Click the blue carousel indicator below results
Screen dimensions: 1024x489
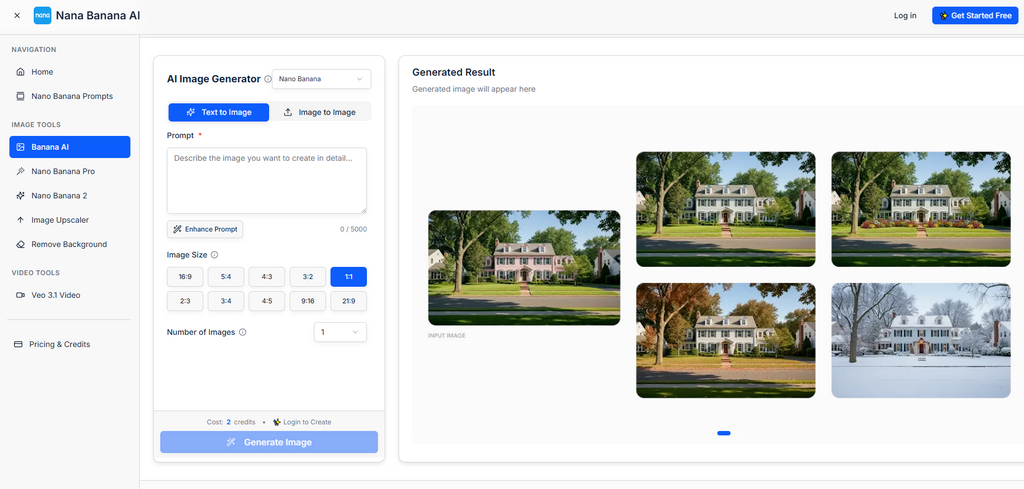point(724,433)
